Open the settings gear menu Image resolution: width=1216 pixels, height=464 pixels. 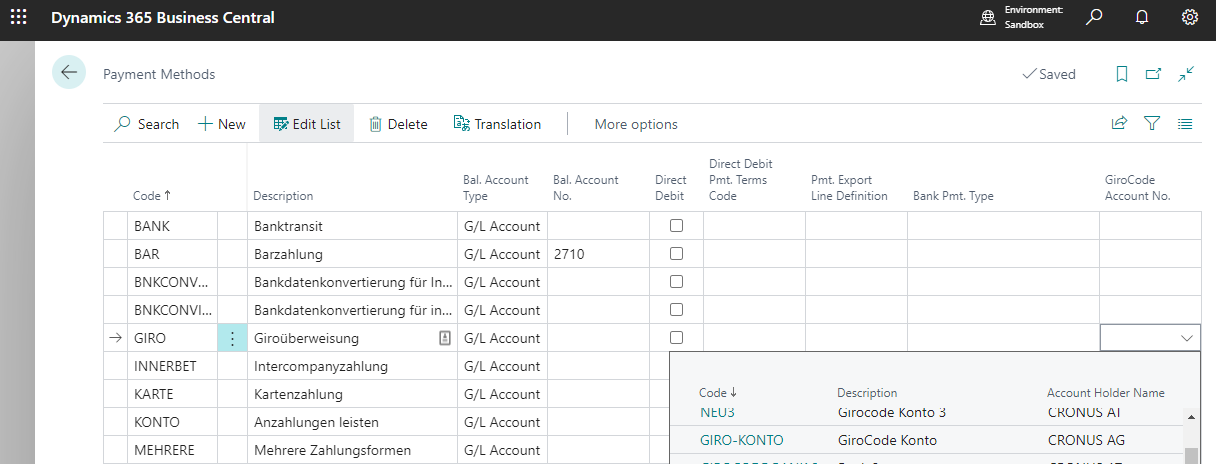click(x=1189, y=17)
